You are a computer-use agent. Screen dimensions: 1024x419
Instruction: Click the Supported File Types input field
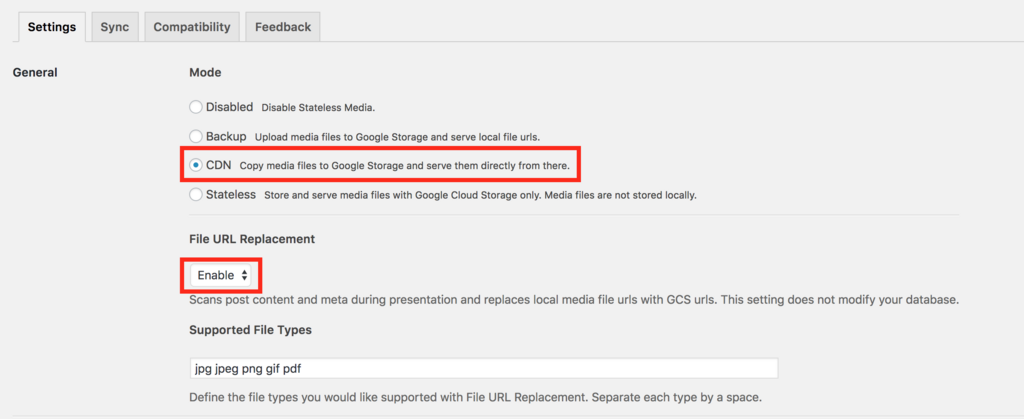click(483, 368)
